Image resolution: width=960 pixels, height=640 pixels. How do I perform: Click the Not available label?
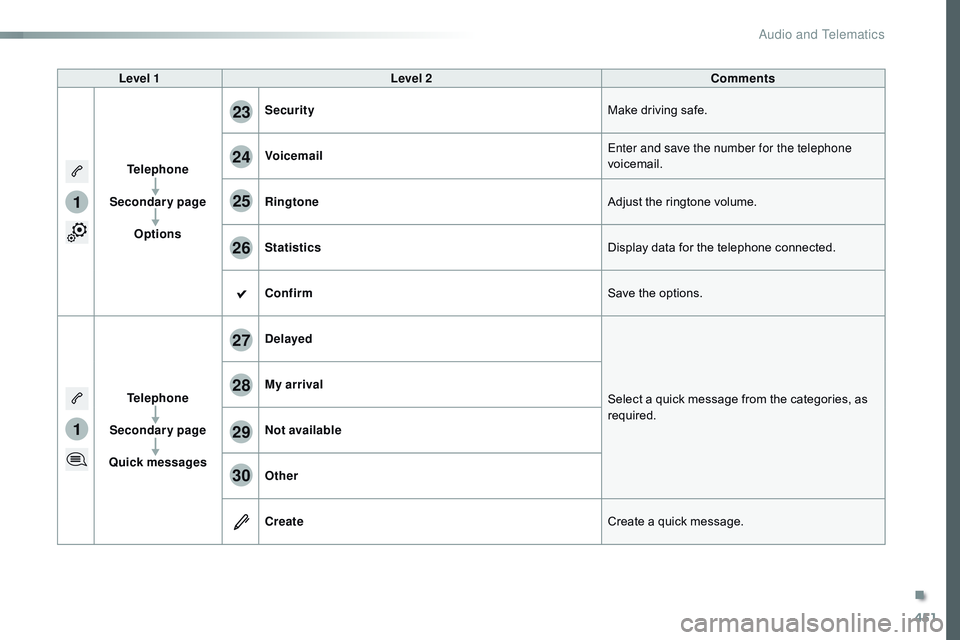coord(303,430)
